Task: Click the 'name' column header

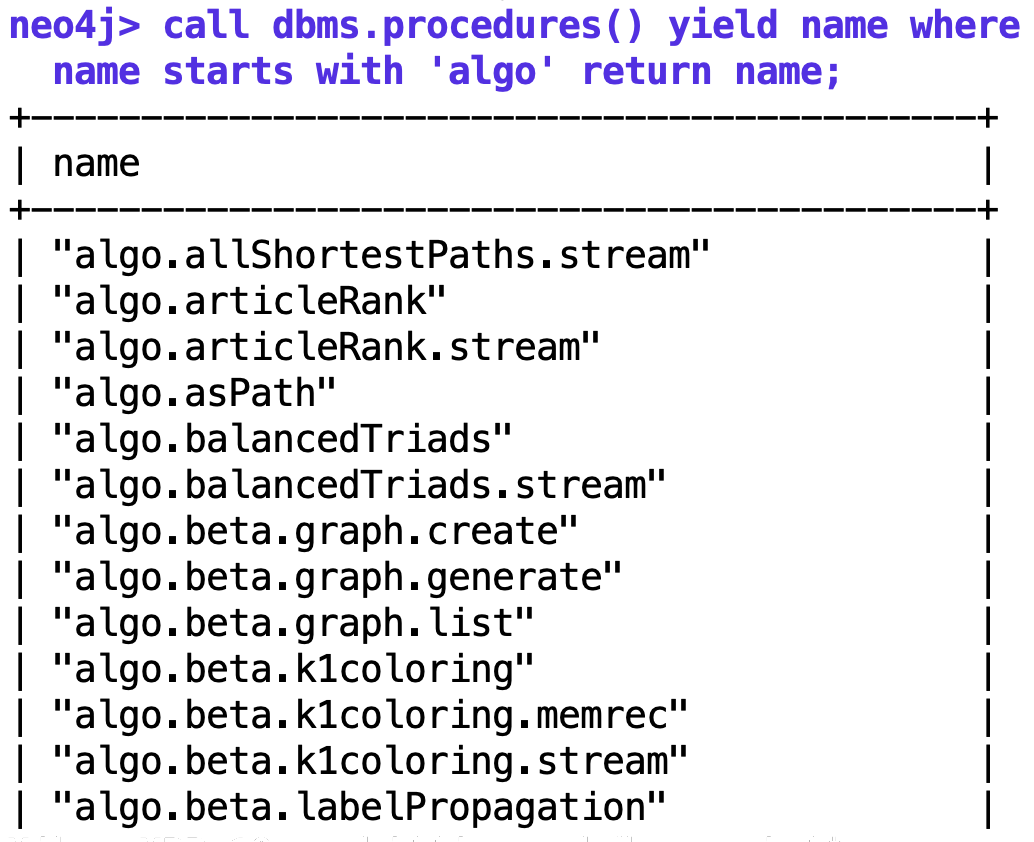Action: click(x=96, y=164)
